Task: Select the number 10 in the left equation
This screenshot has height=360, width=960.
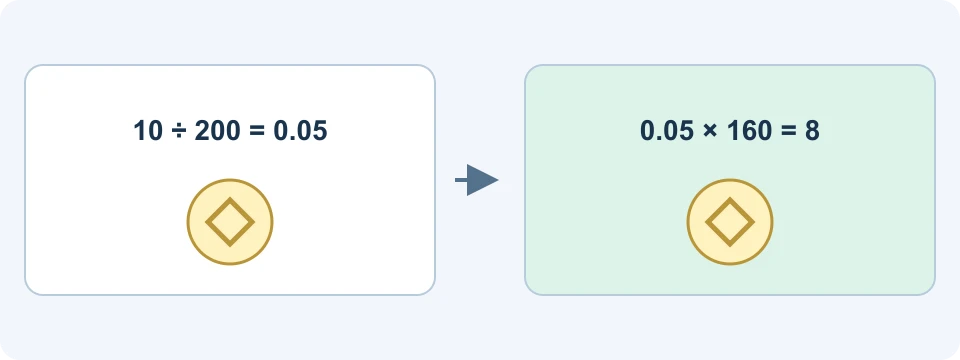Action: click(x=148, y=132)
